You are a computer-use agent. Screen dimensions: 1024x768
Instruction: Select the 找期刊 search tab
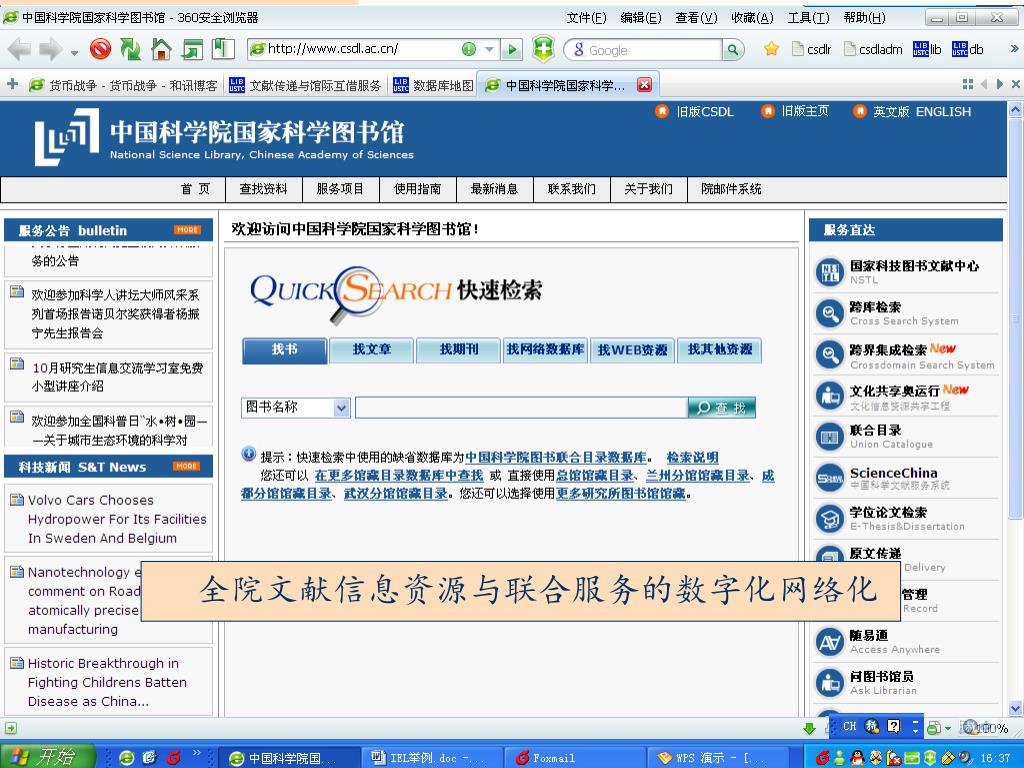click(x=458, y=350)
